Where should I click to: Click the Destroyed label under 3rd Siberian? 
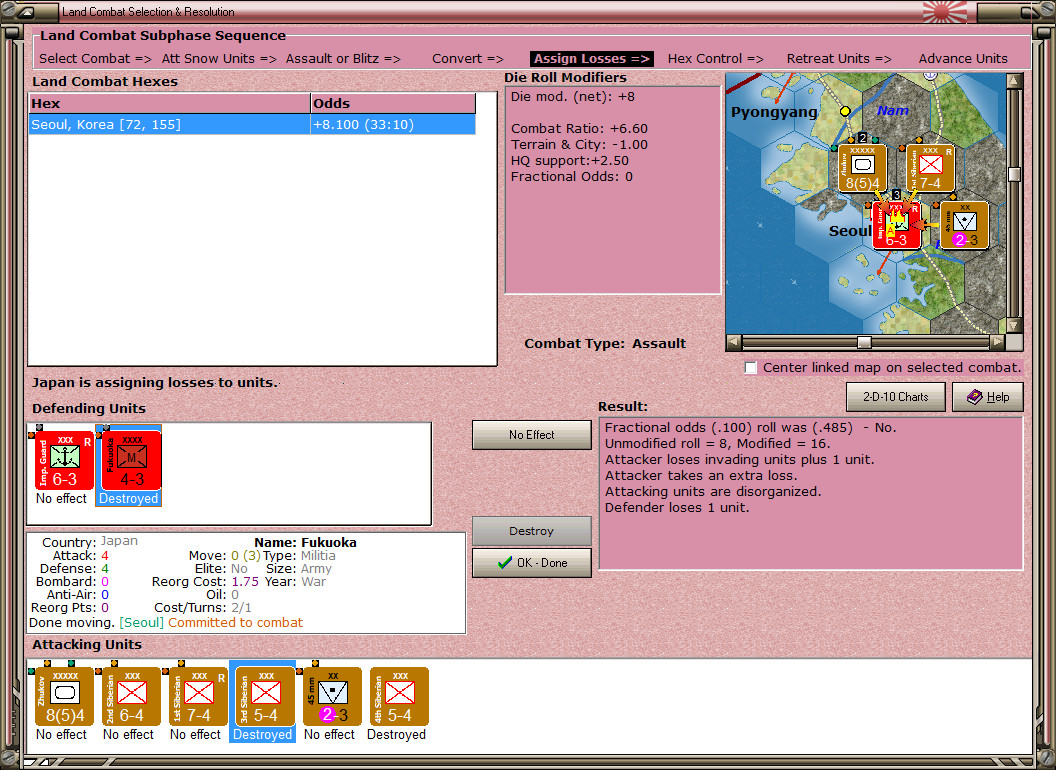(x=263, y=734)
